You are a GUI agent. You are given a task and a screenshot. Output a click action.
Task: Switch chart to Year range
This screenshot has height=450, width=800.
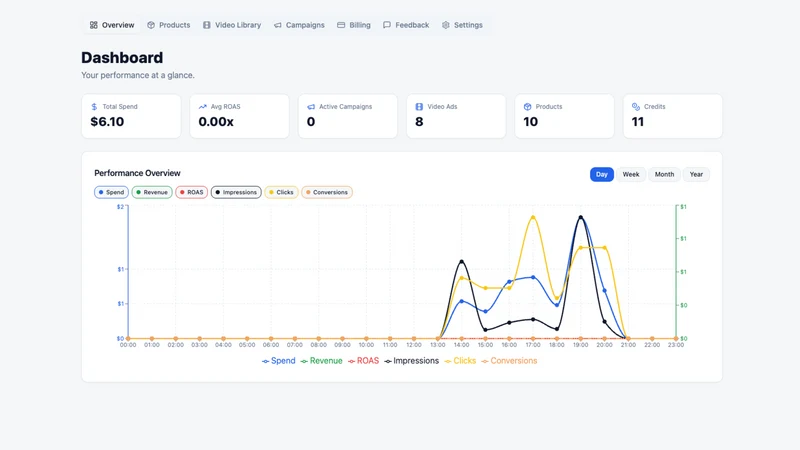(696, 174)
